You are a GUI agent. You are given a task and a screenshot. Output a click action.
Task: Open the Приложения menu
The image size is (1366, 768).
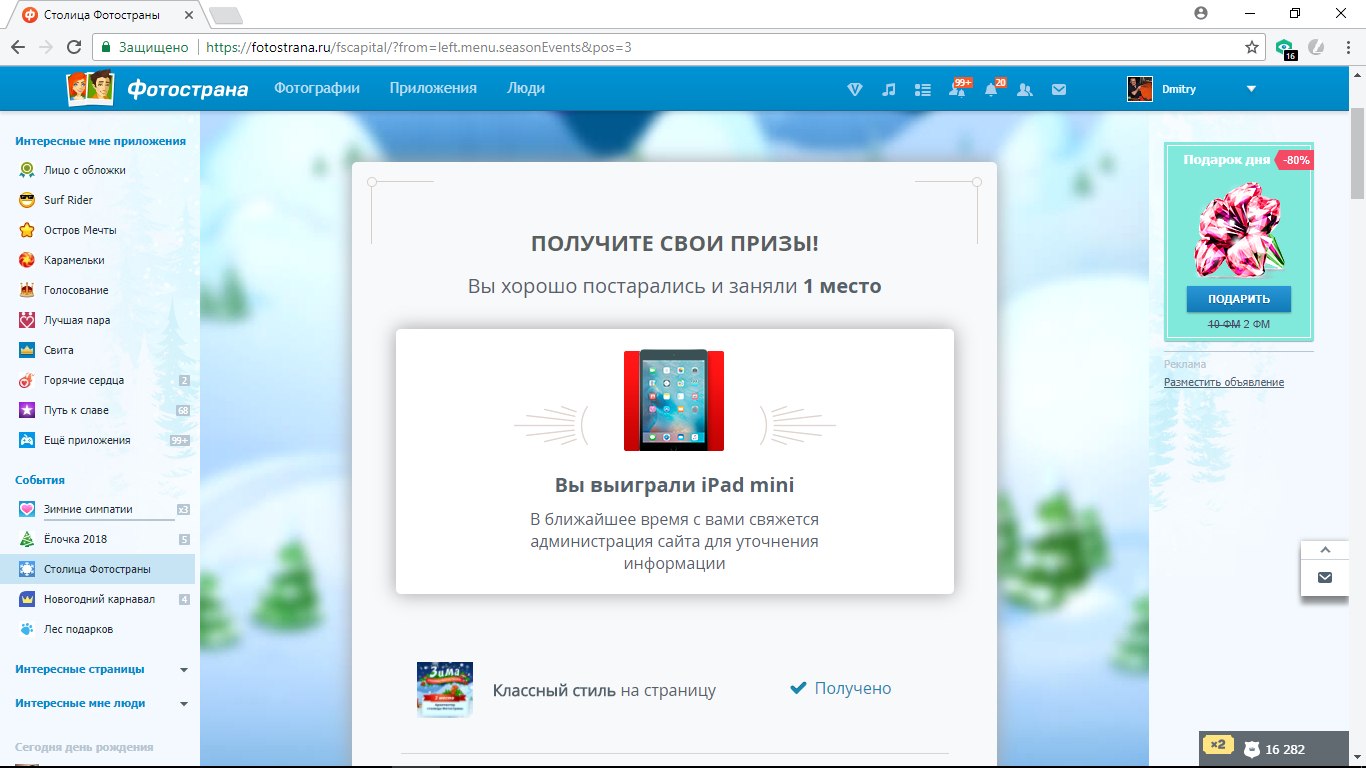433,88
